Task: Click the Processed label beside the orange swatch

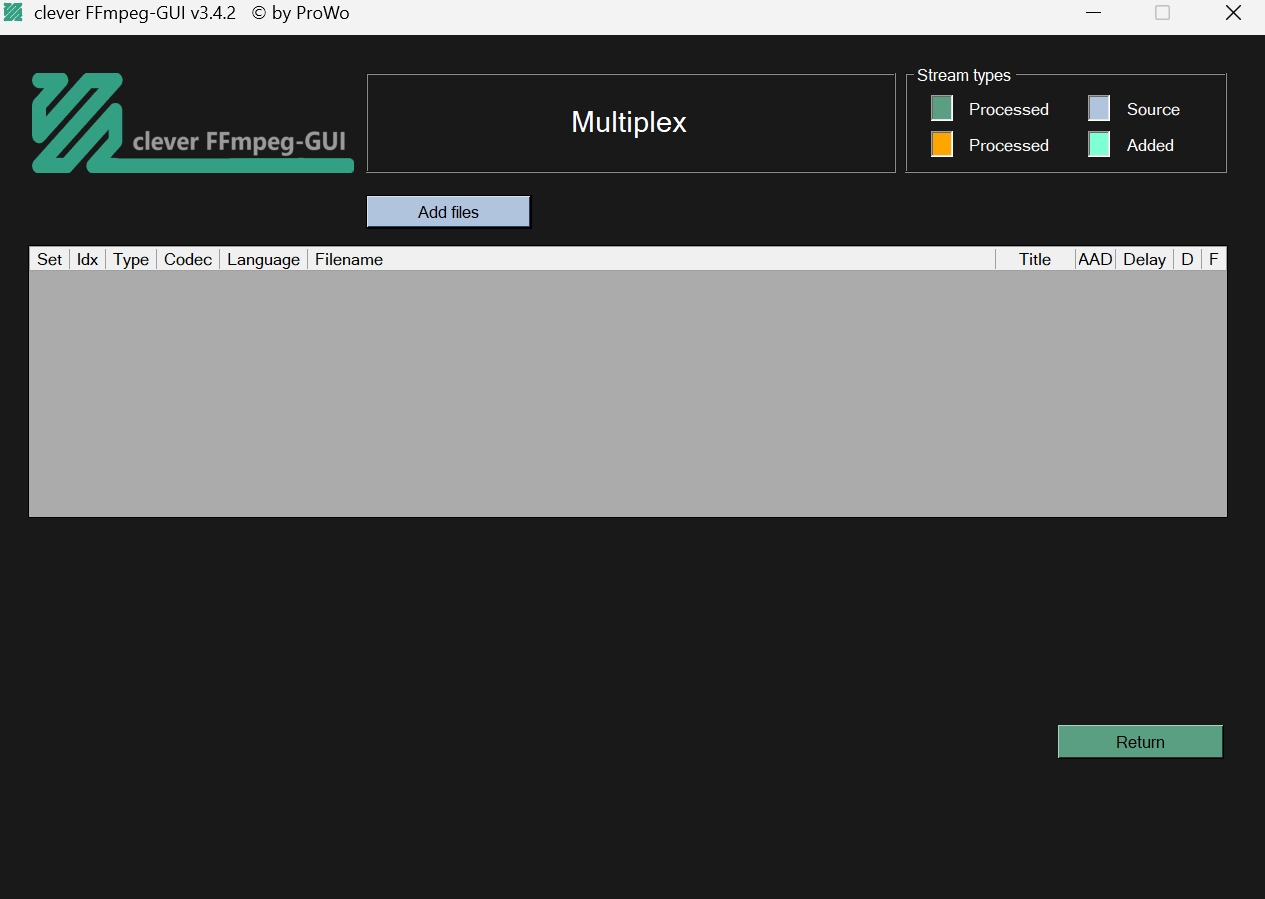Action: point(1008,145)
